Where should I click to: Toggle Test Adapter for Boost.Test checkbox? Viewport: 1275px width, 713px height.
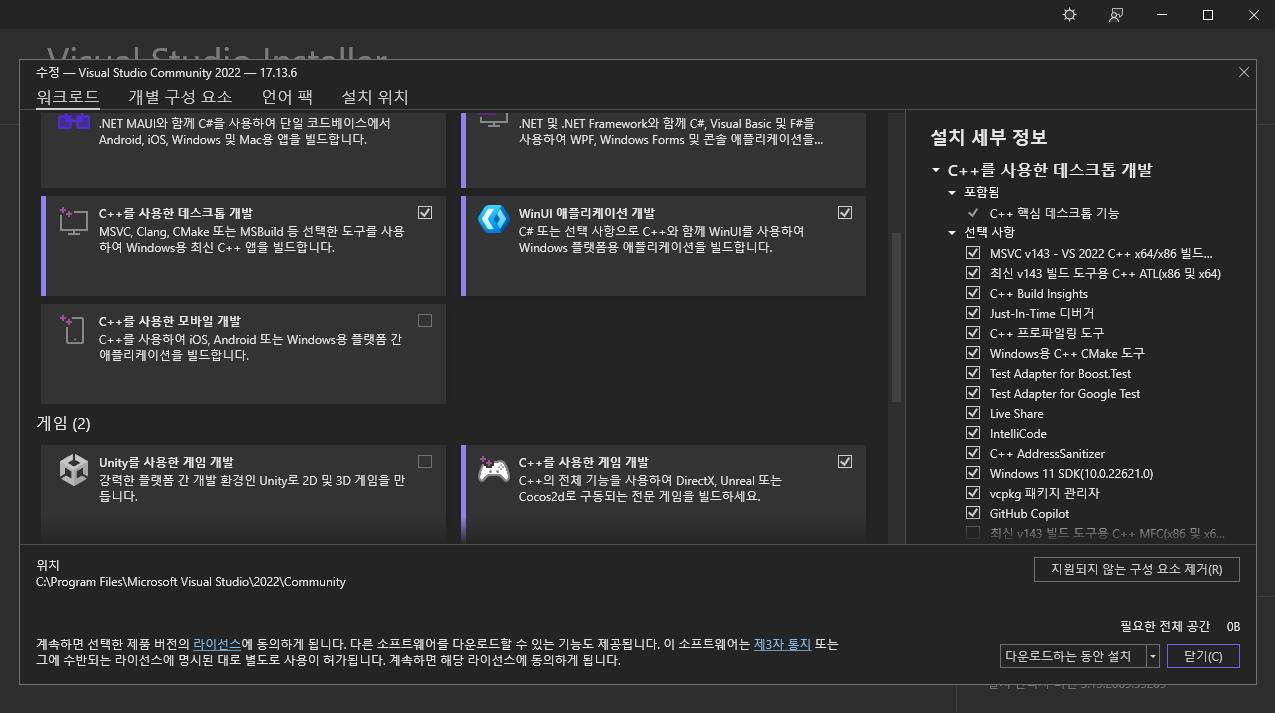973,373
